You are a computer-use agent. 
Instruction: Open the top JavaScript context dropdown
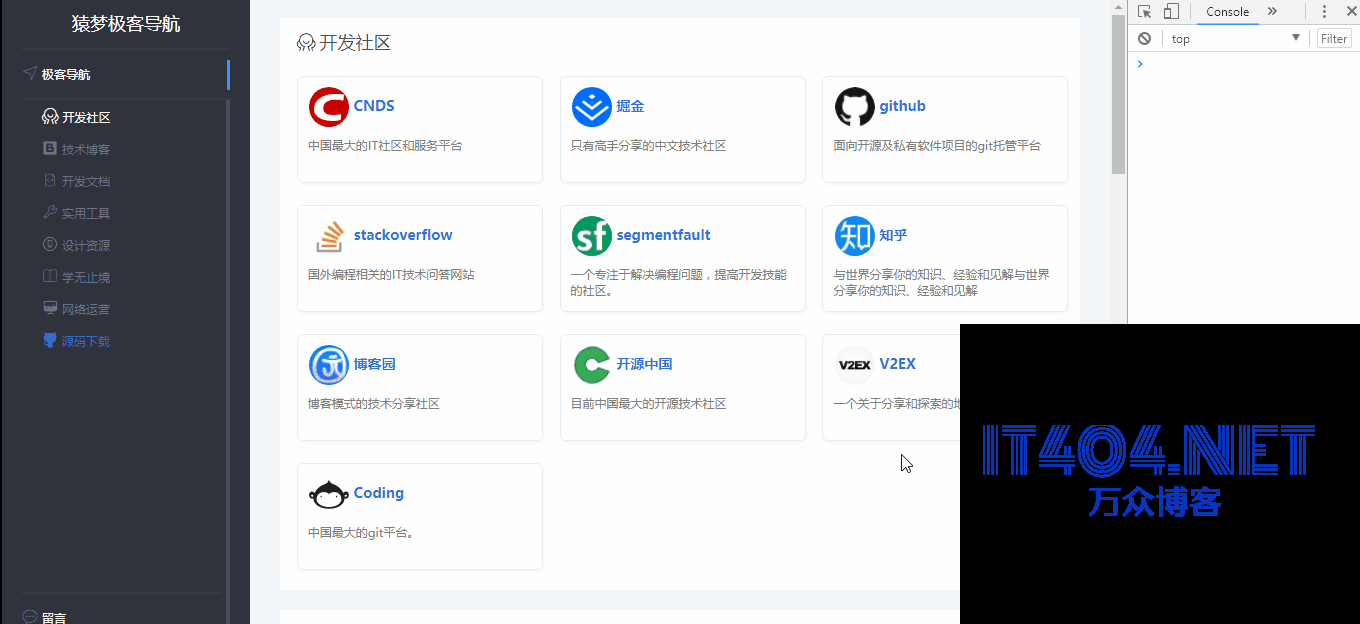pyautogui.click(x=1236, y=39)
